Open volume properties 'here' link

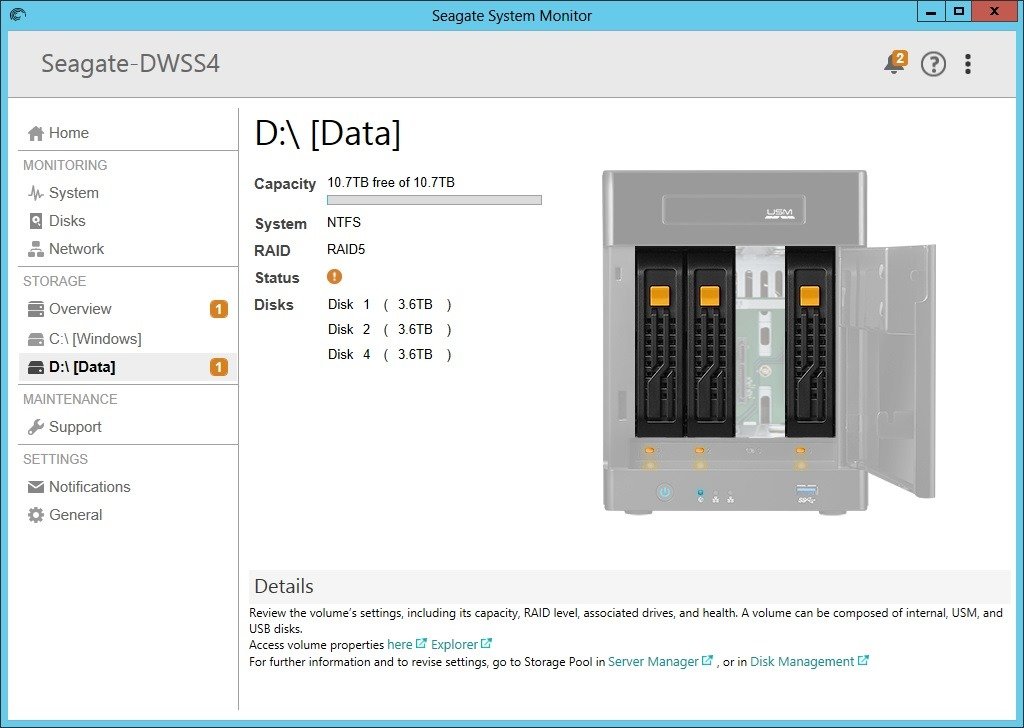400,644
